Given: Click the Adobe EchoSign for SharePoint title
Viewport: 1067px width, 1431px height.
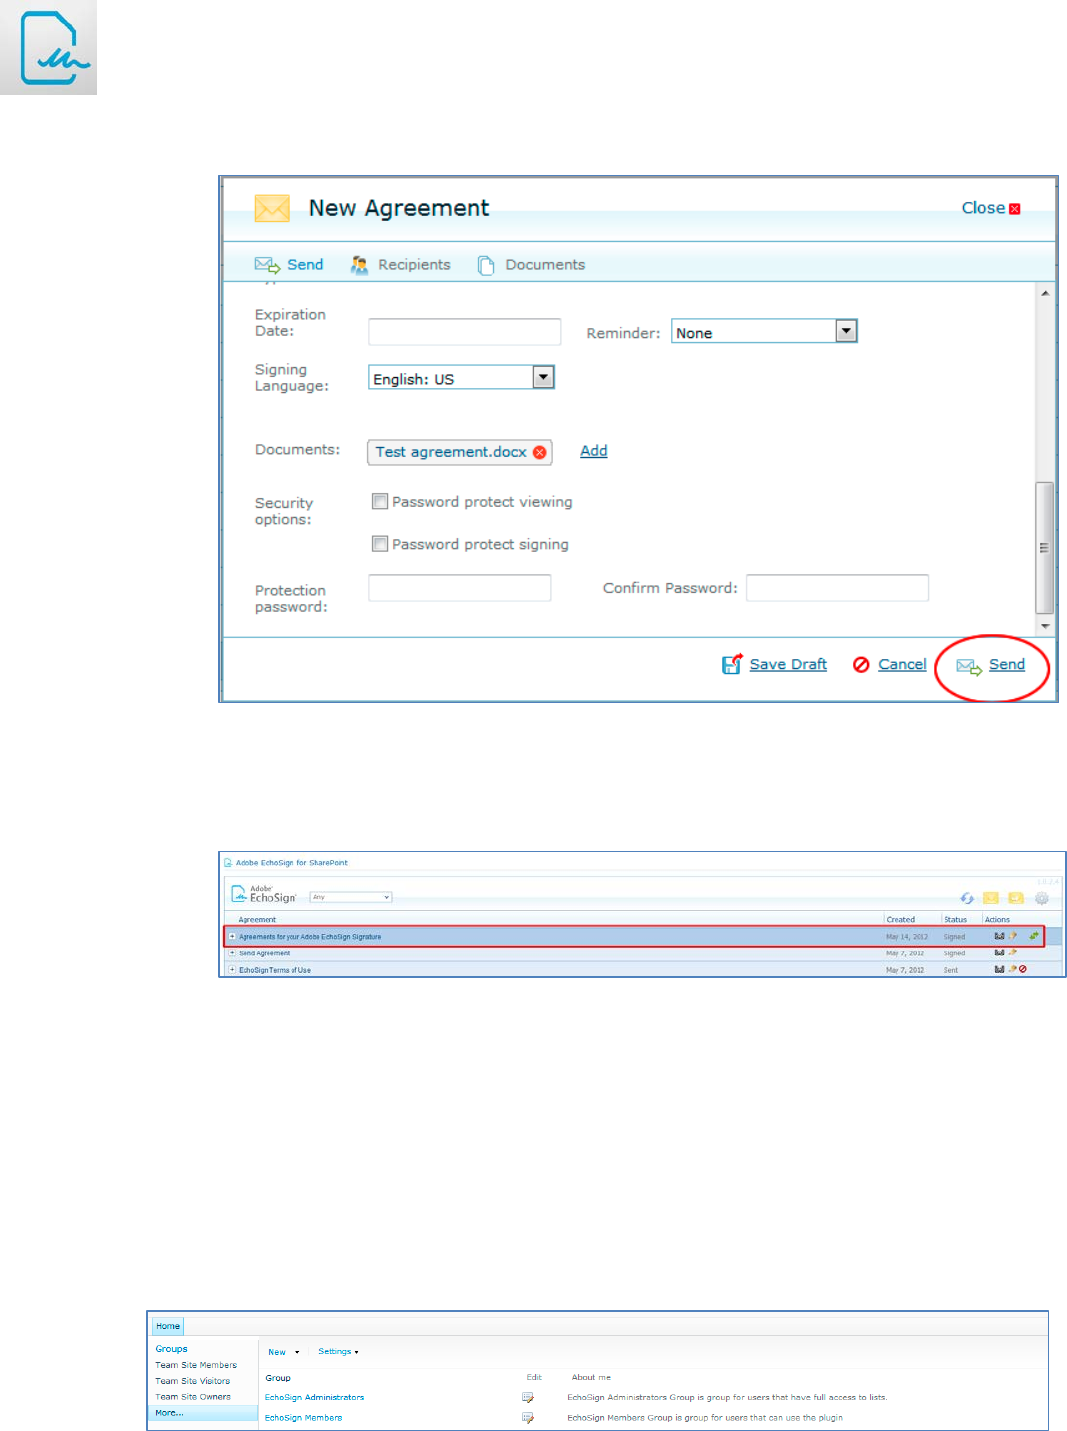Looking at the screenshot, I should [292, 862].
